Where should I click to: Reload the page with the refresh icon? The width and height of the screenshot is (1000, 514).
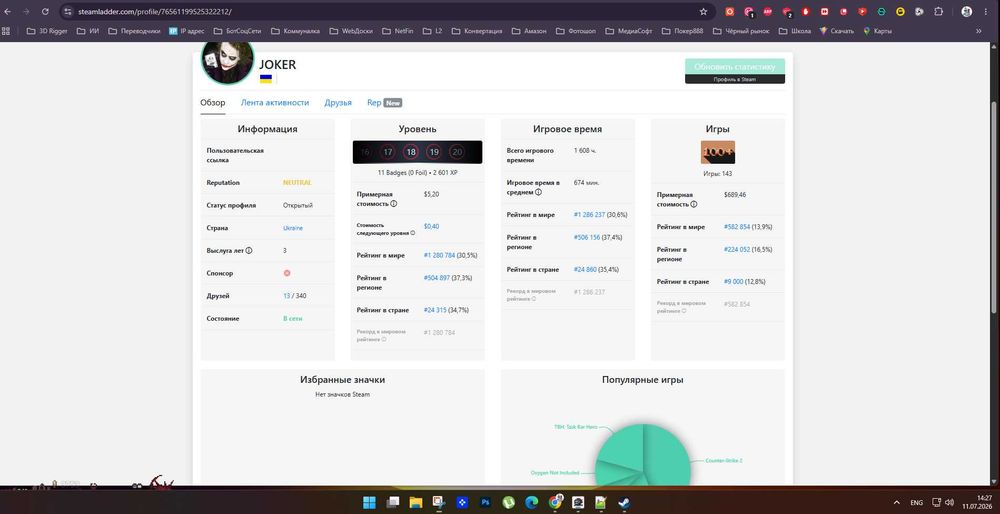(45, 11)
